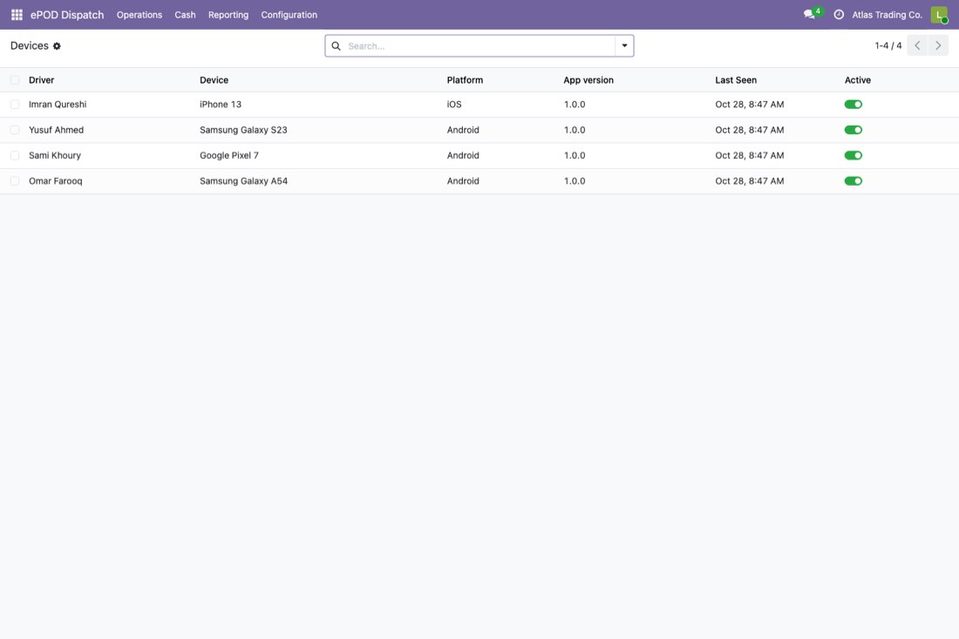
Task: Select the Sami Khoury row checkbox
Action: click(x=15, y=156)
